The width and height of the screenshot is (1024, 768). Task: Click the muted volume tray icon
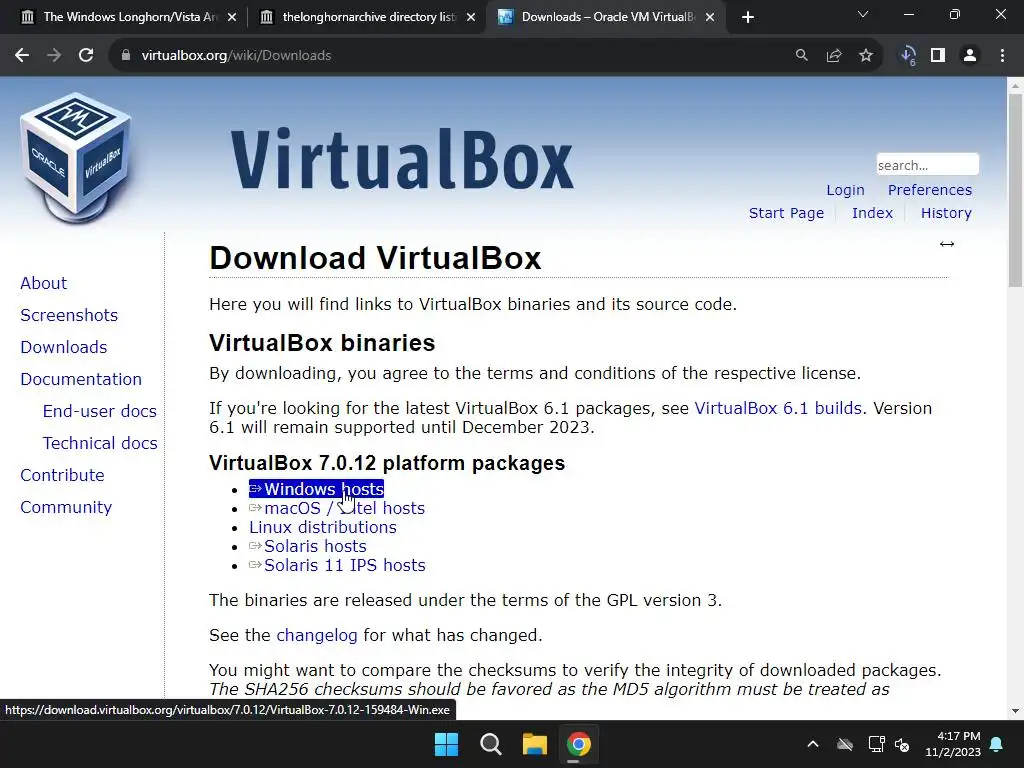902,744
